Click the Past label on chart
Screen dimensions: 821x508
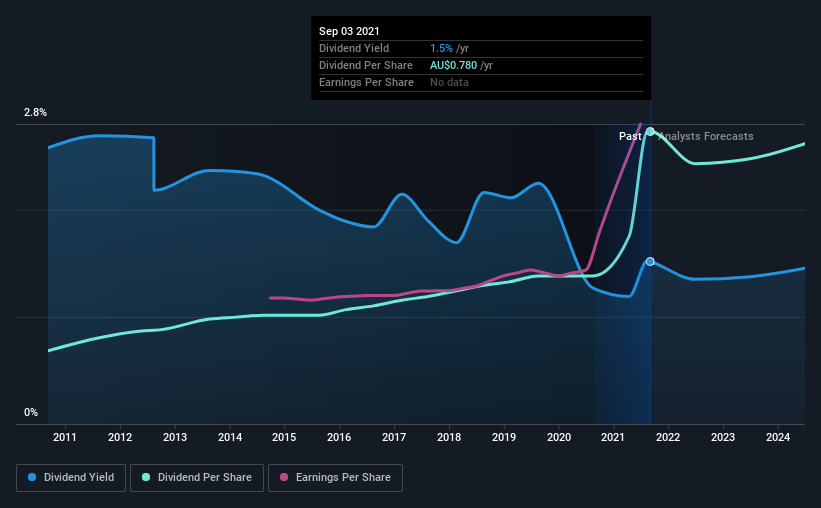pos(630,136)
